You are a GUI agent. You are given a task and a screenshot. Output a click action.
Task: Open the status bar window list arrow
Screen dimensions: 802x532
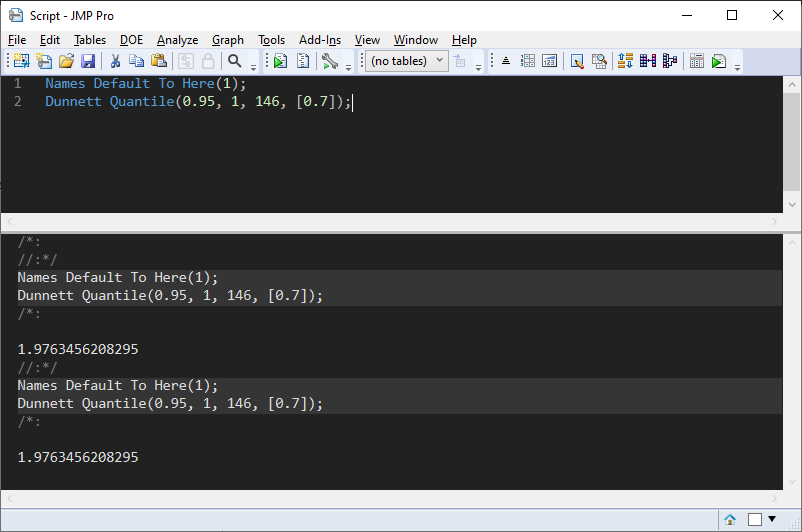(x=772, y=519)
